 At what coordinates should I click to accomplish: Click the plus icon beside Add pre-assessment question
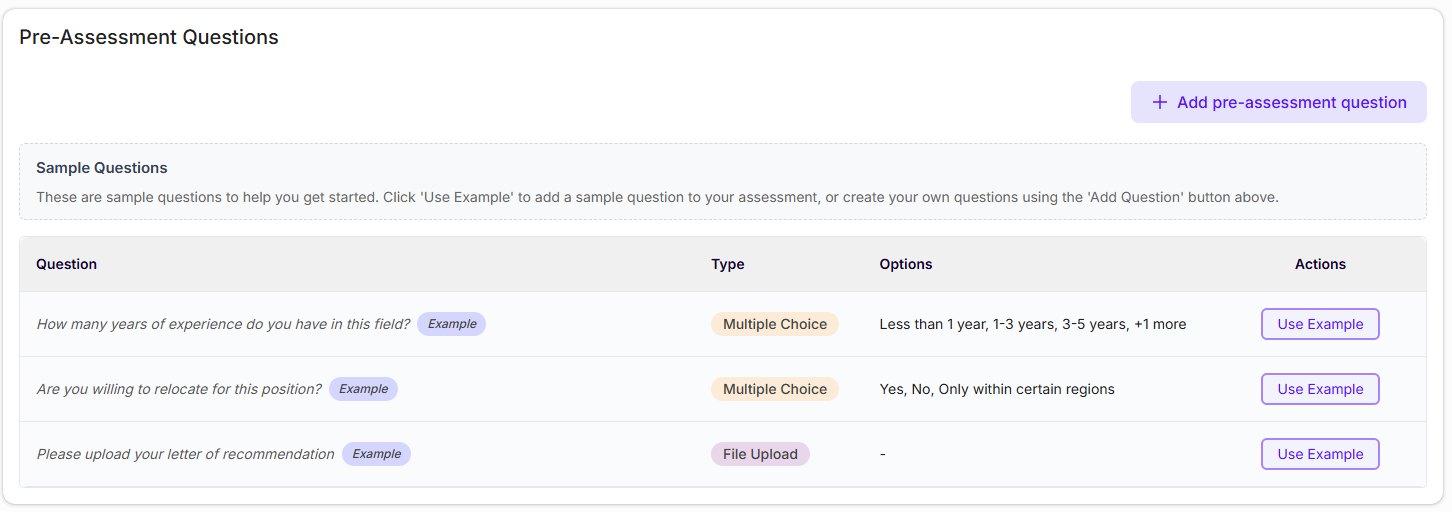[1160, 102]
